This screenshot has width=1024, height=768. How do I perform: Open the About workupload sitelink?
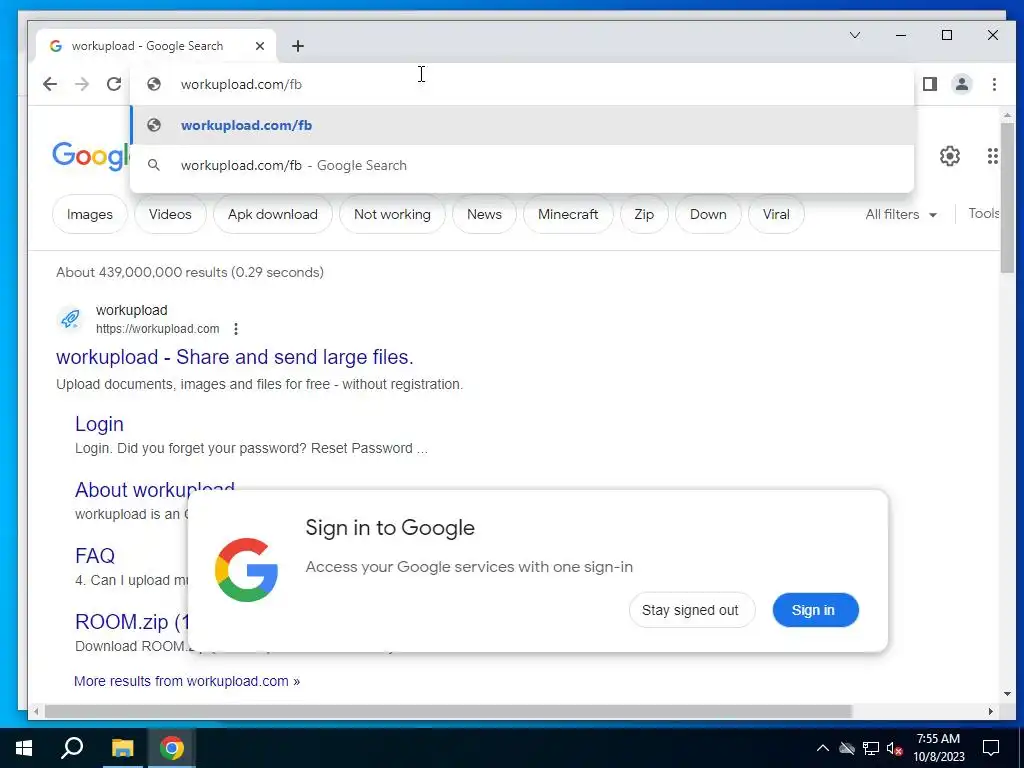(155, 490)
